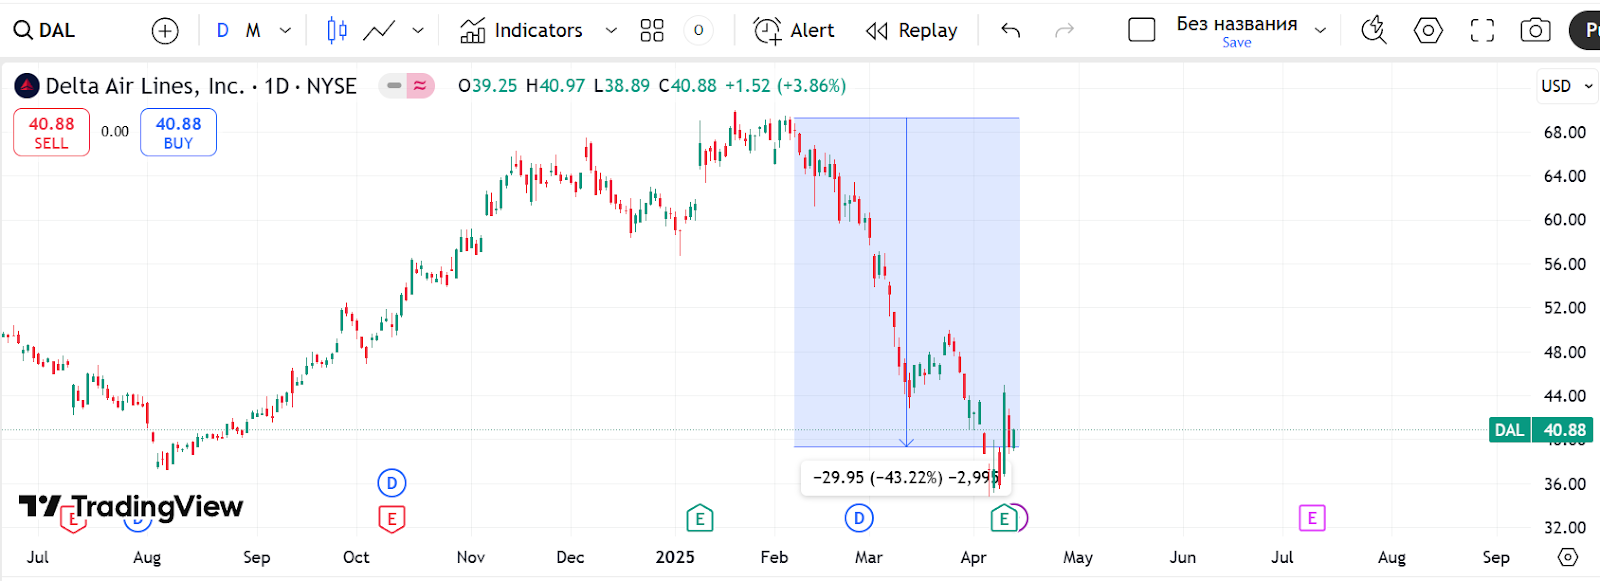
Task: Expand the chart style dropdown arrow
Action: [418, 31]
